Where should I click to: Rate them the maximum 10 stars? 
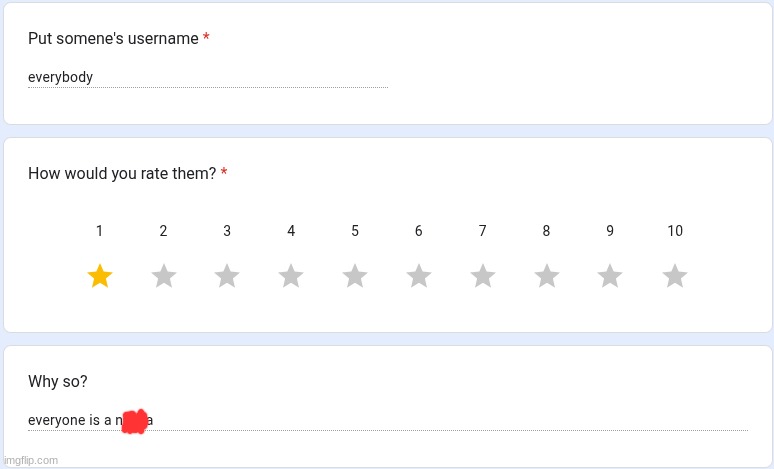click(x=675, y=276)
